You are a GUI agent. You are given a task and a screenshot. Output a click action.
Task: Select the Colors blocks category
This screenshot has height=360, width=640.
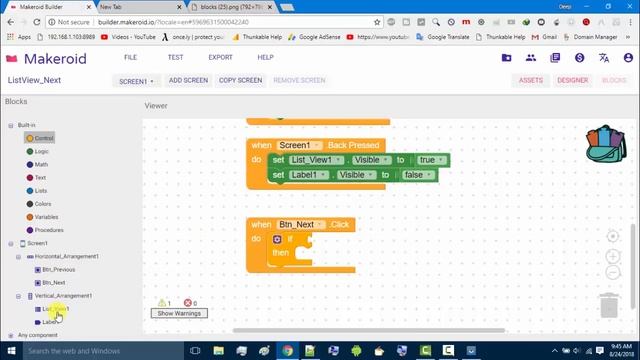point(39,204)
